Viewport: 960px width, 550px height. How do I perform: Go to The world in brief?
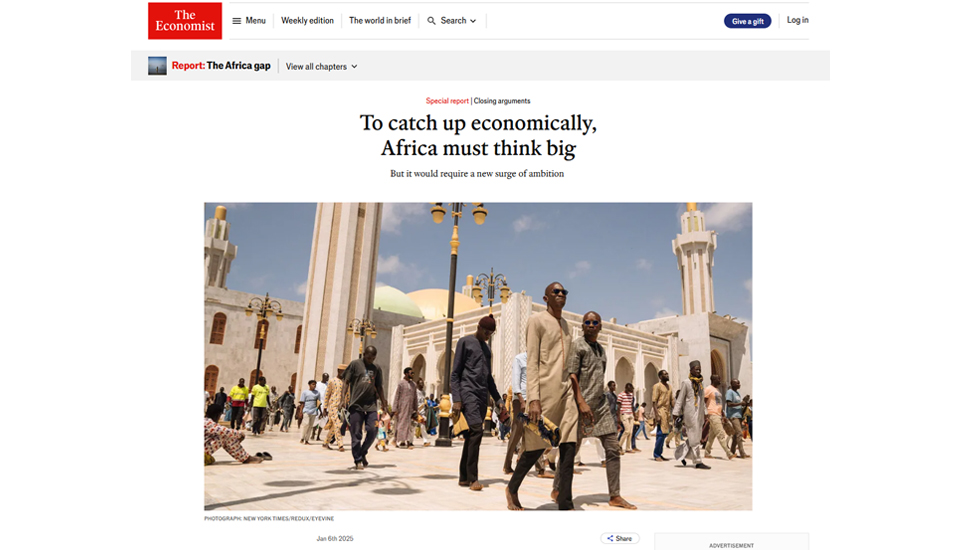click(380, 20)
